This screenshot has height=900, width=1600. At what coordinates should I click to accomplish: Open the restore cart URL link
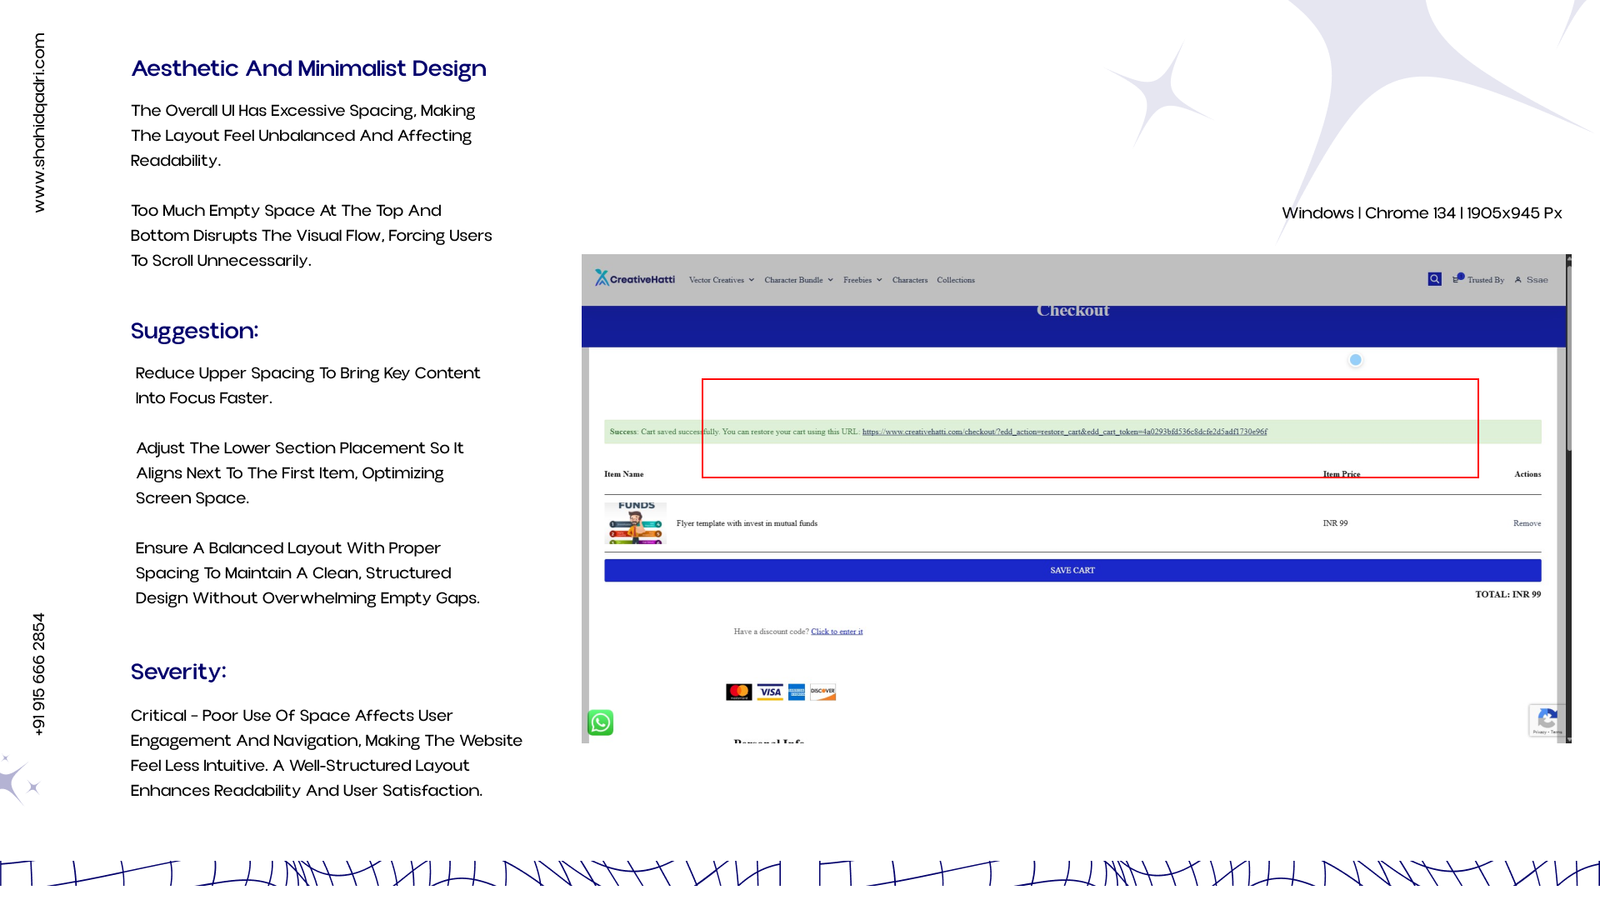click(1064, 432)
